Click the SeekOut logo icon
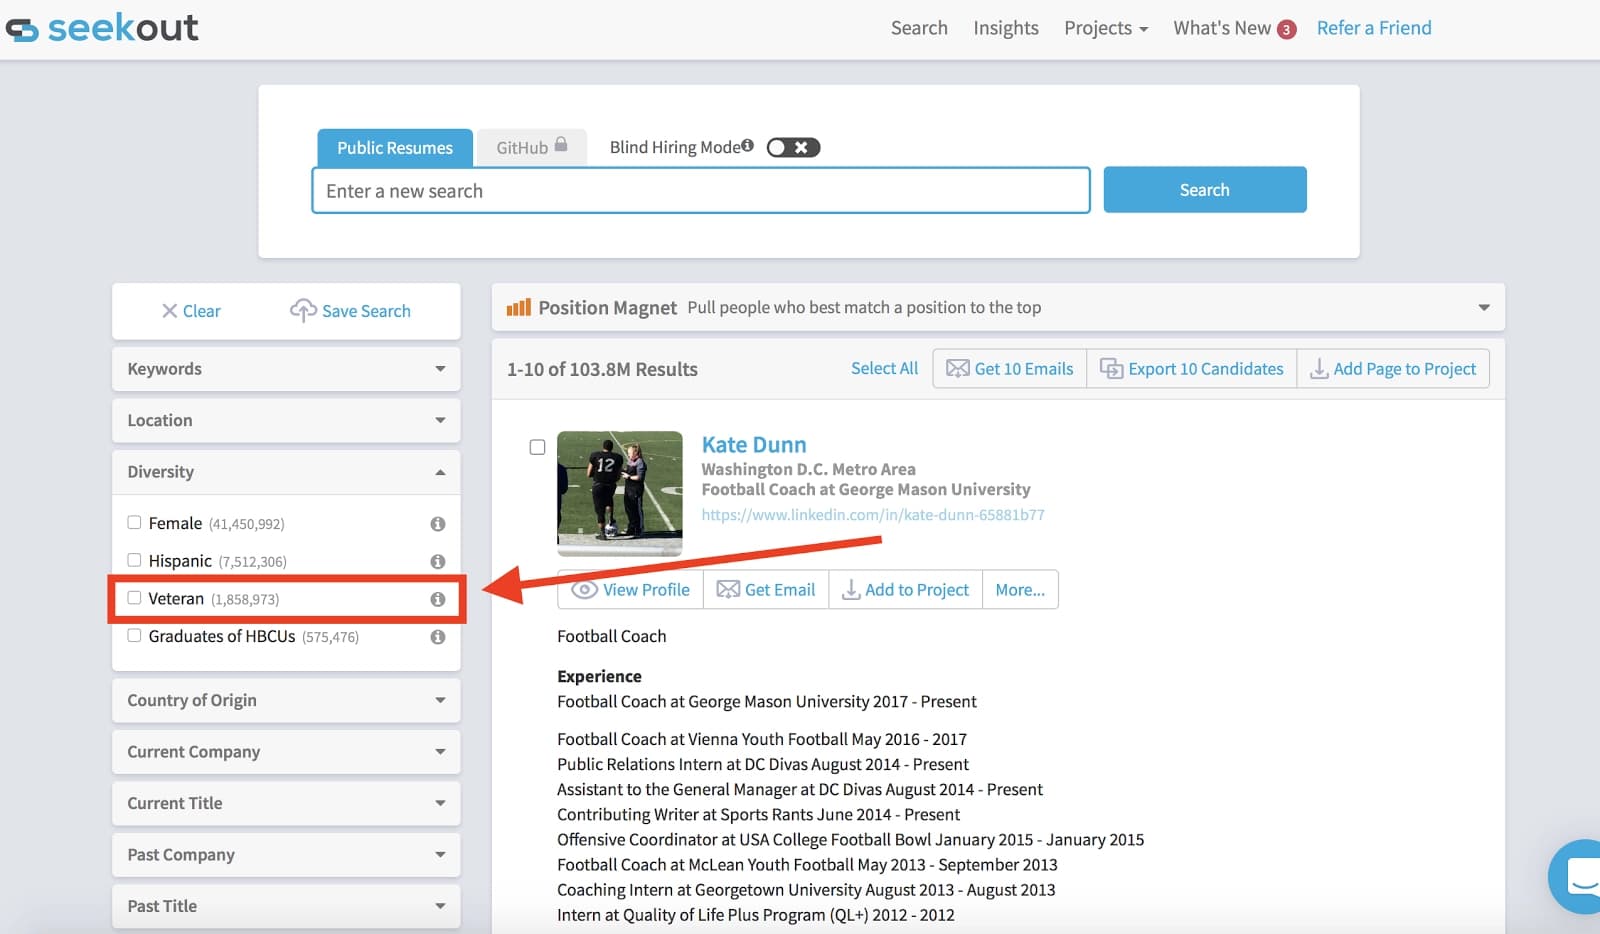Viewport: 1600px width, 934px height. click(x=22, y=29)
